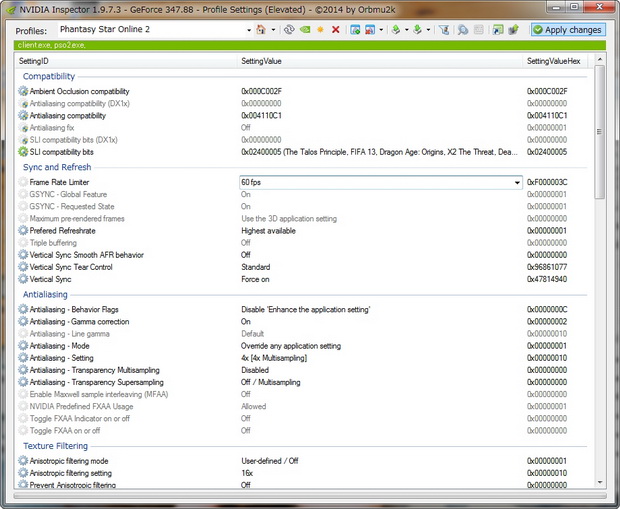Screen dimensions: 620x509
Task: Collapse the Texture Filtering group header
Action: click(x=55, y=446)
